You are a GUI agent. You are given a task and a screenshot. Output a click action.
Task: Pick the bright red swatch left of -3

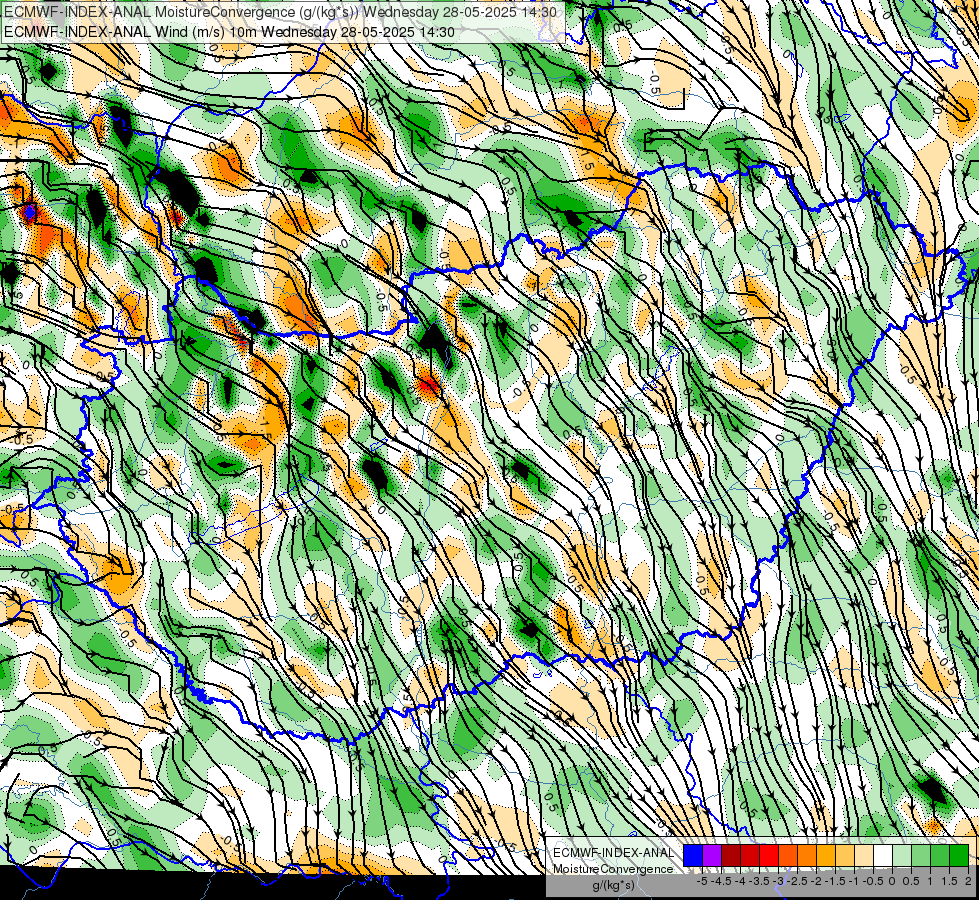point(769,856)
